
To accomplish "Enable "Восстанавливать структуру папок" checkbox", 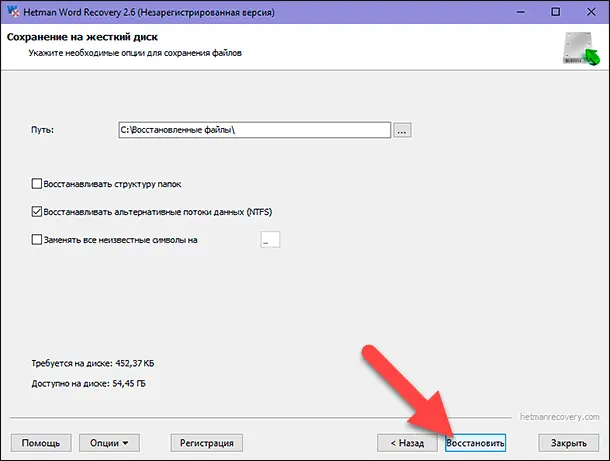I will click(x=38, y=185).
